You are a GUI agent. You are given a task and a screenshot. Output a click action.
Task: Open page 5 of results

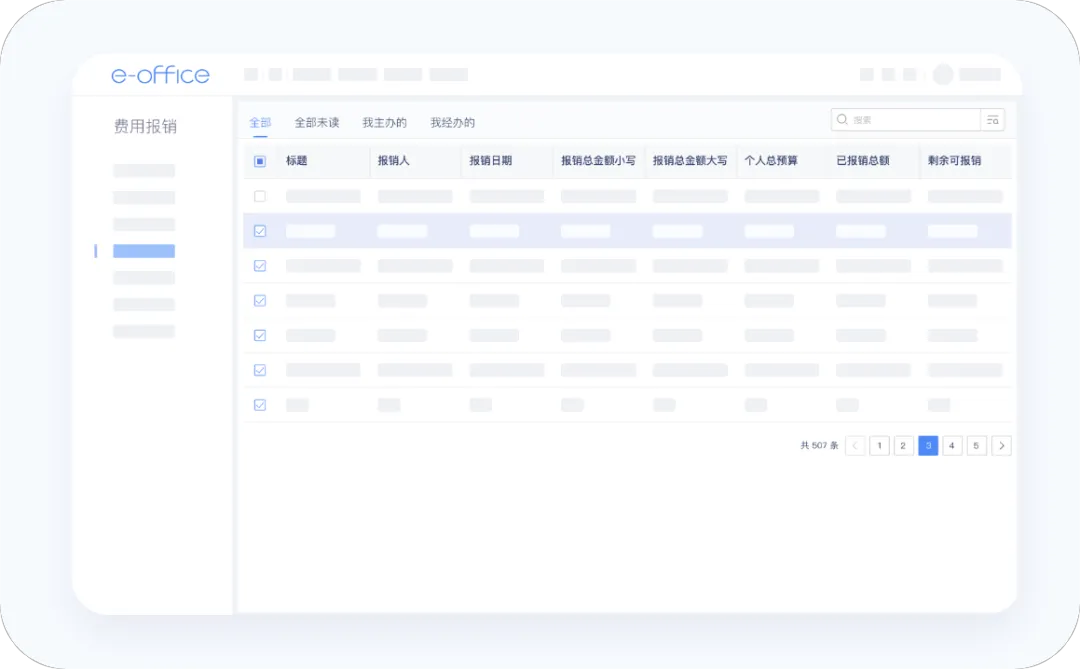click(977, 446)
